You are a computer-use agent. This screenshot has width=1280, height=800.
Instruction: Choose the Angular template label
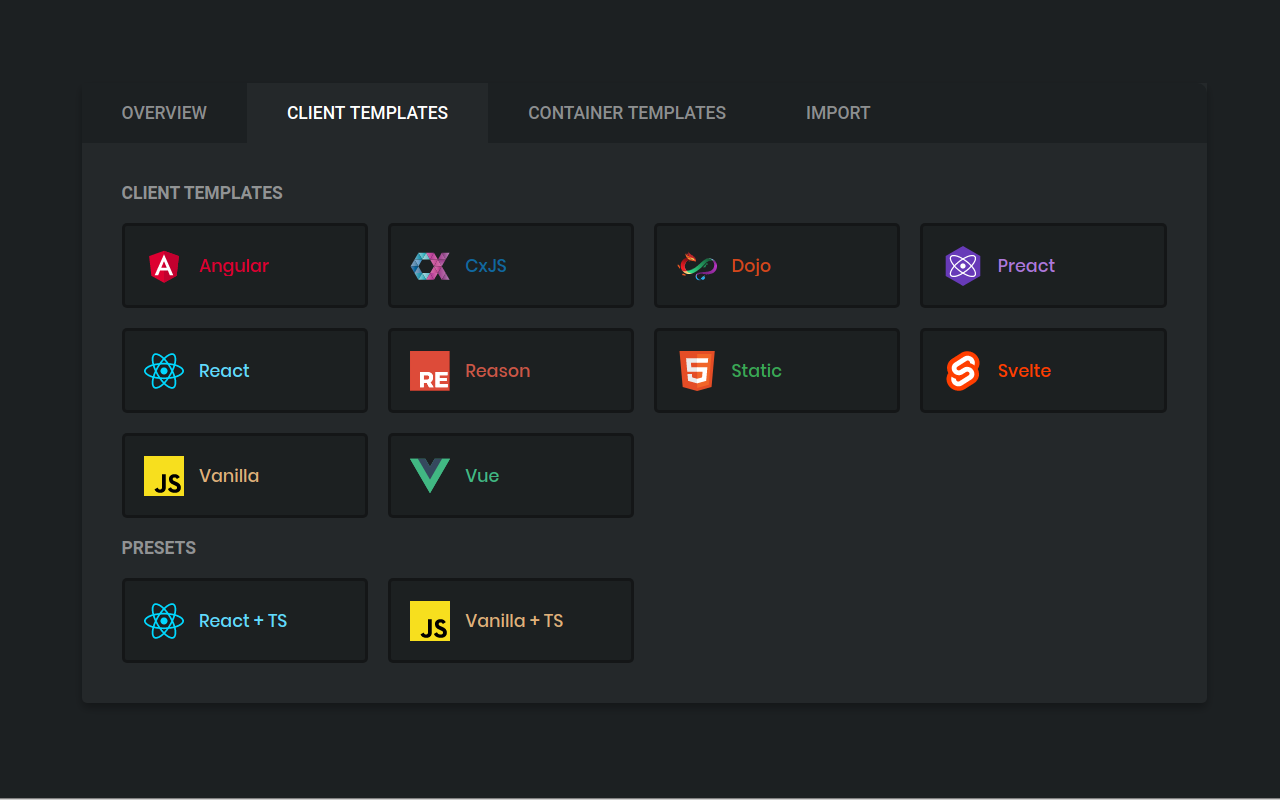point(234,266)
